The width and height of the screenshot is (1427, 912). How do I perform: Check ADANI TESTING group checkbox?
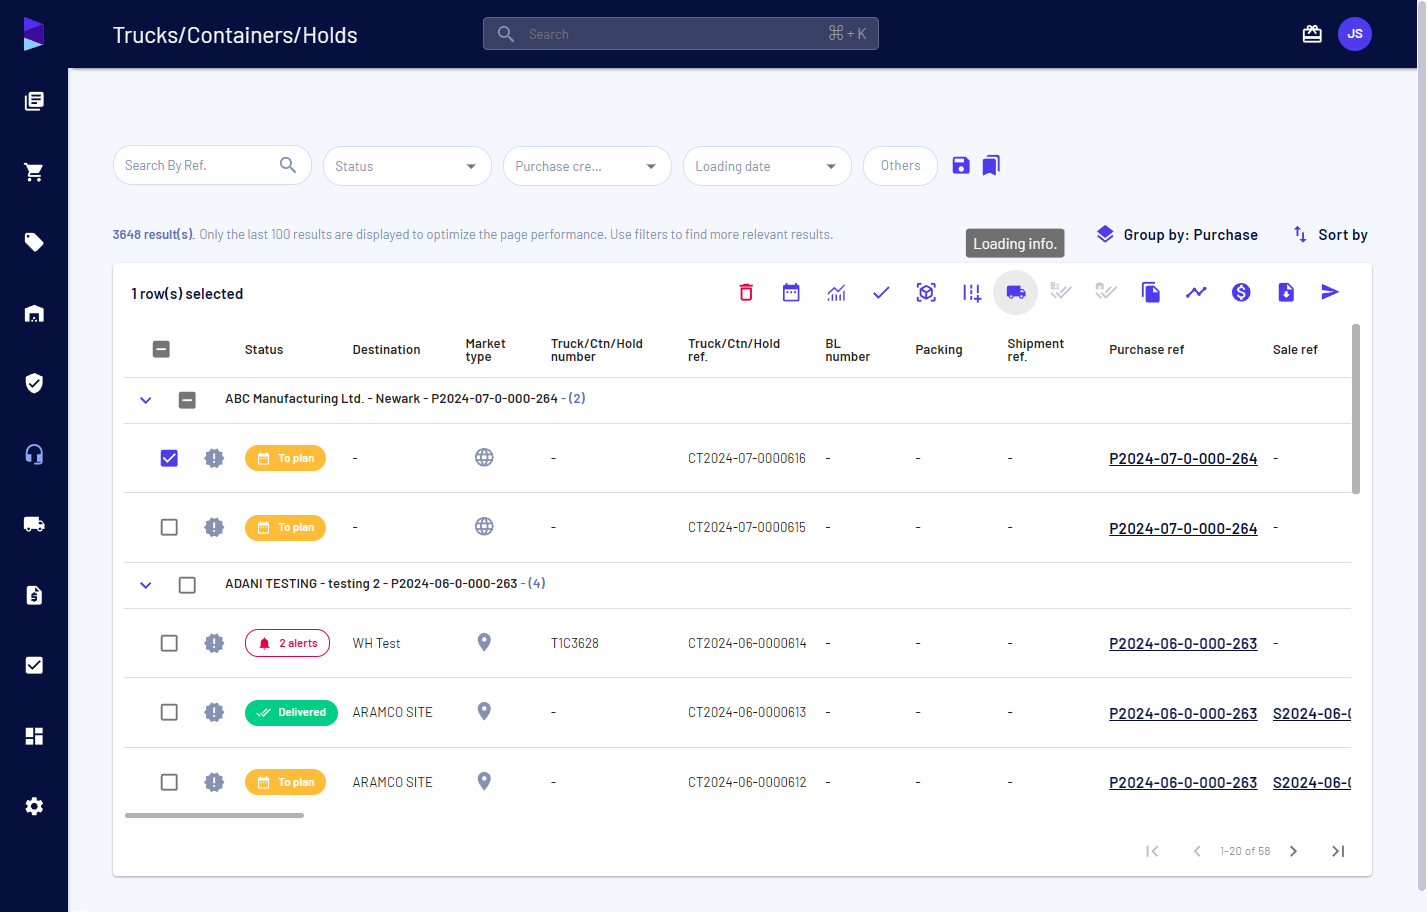click(187, 585)
